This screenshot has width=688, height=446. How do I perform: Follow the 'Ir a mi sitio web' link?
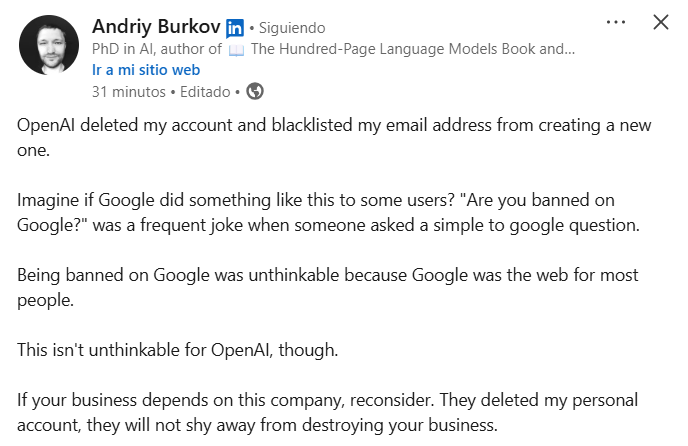point(146,70)
